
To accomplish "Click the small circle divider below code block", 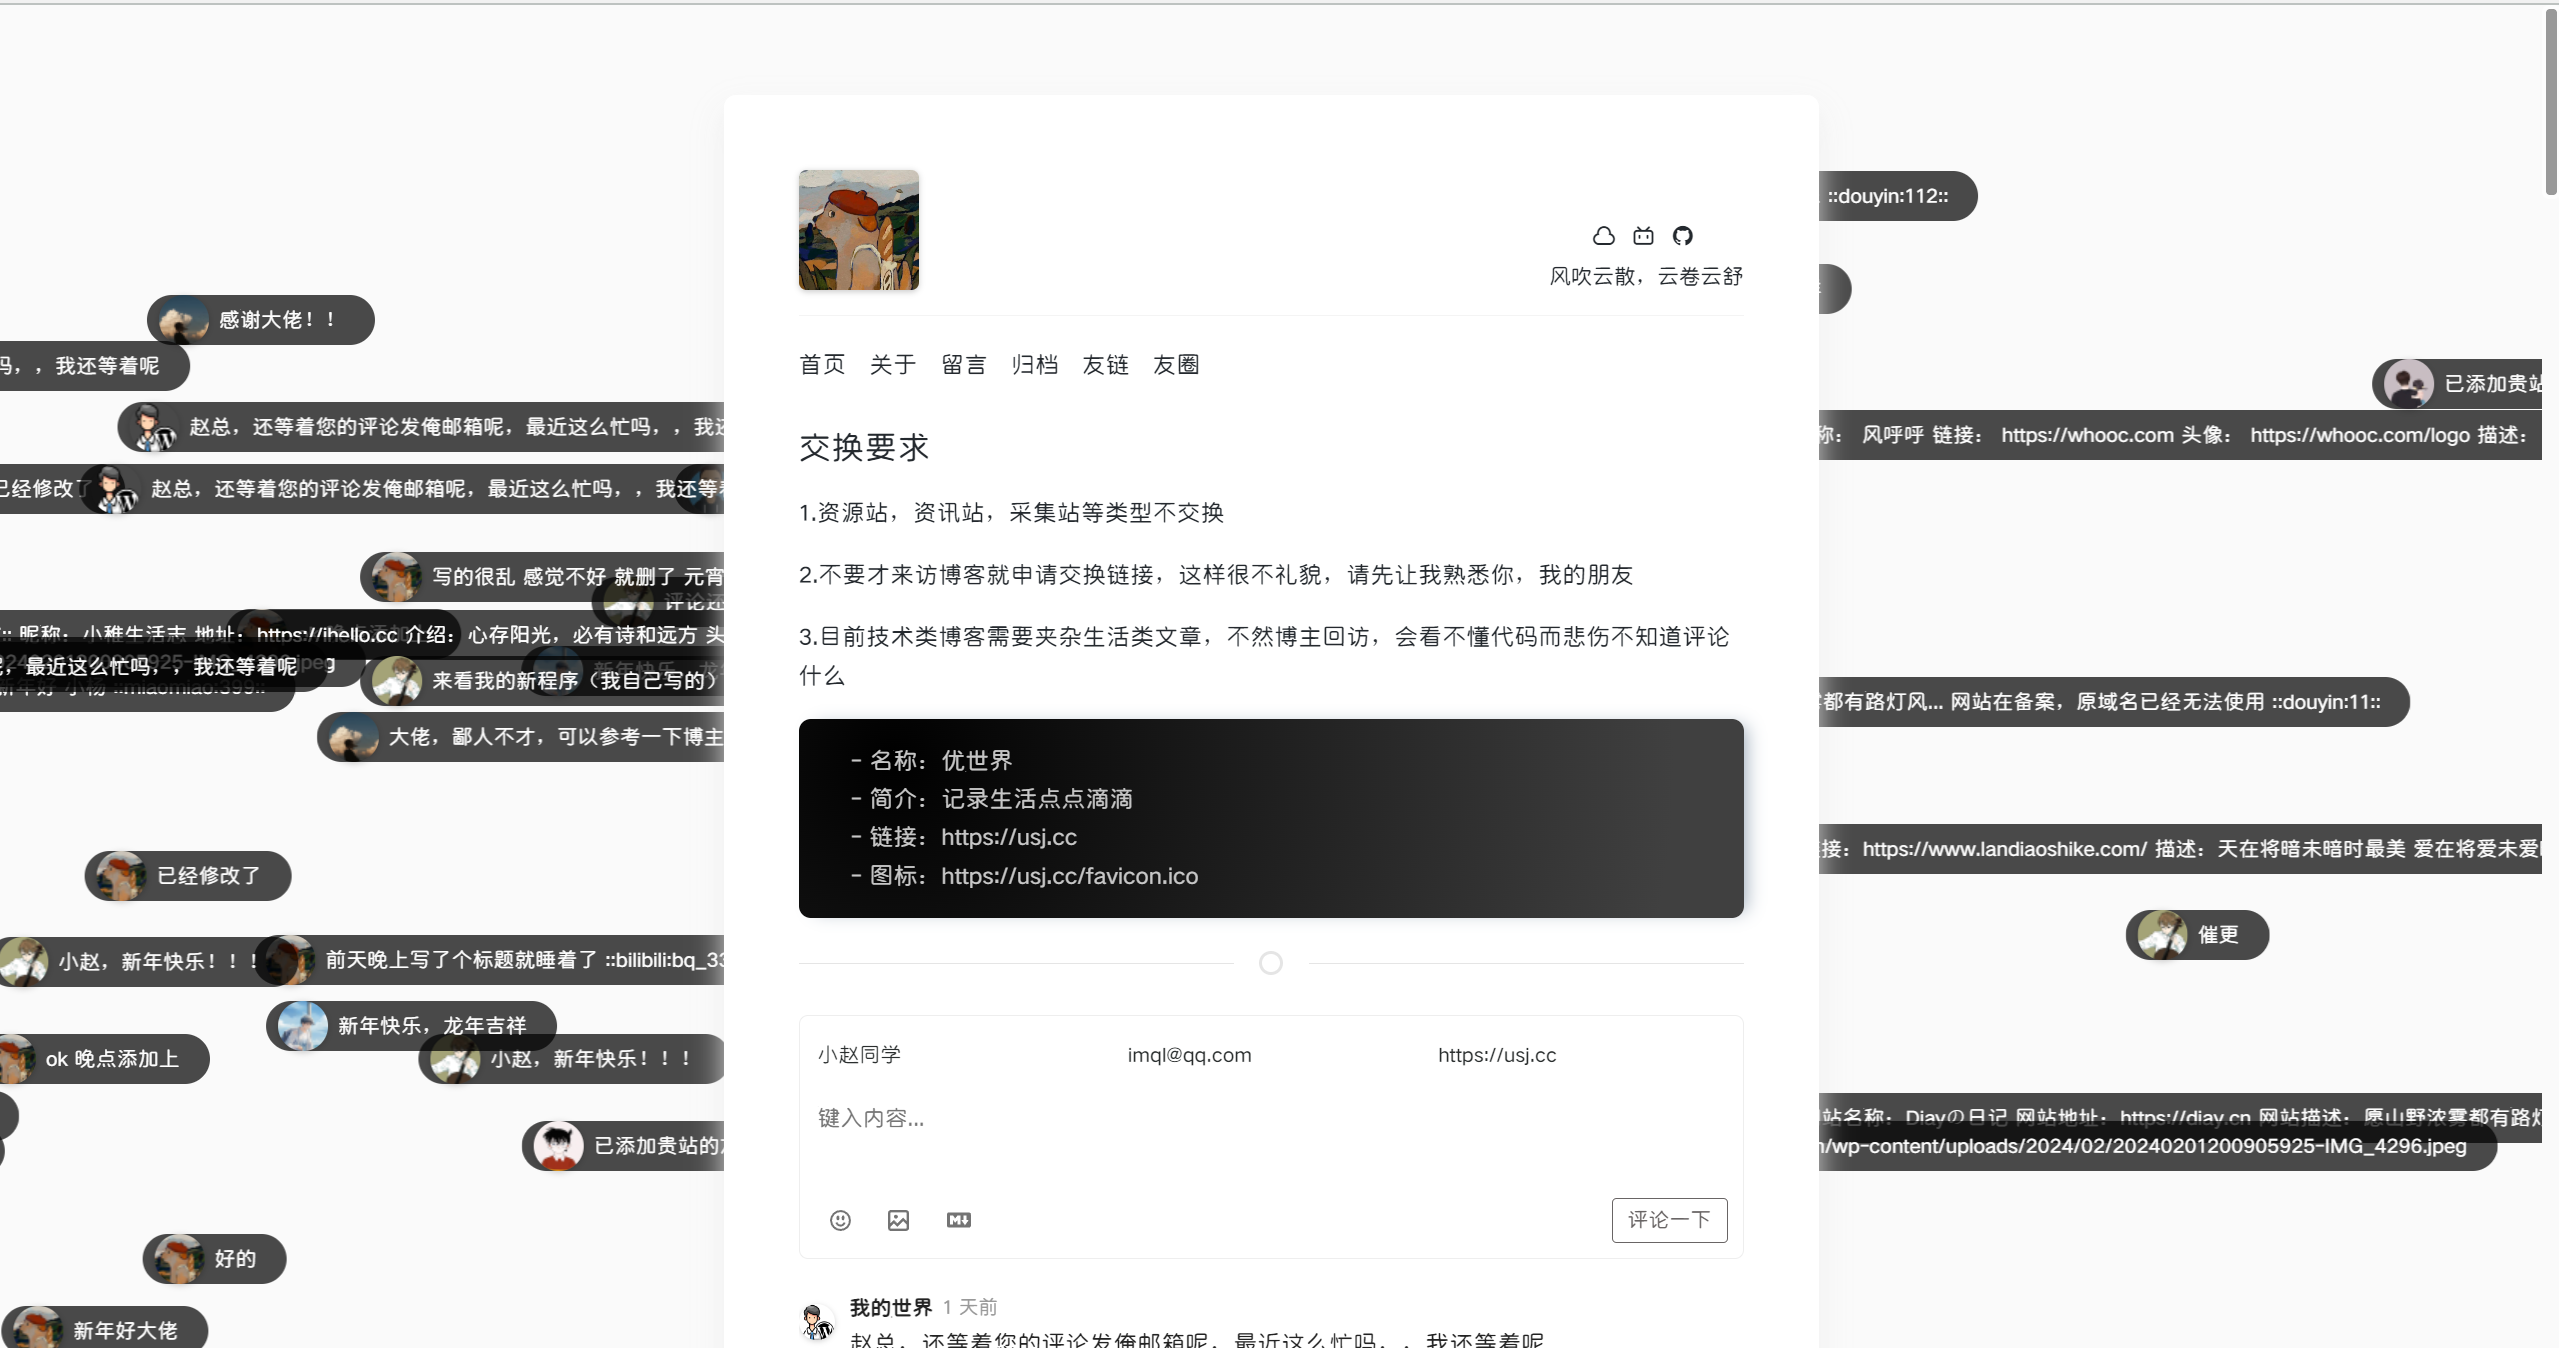I will (x=1270, y=963).
